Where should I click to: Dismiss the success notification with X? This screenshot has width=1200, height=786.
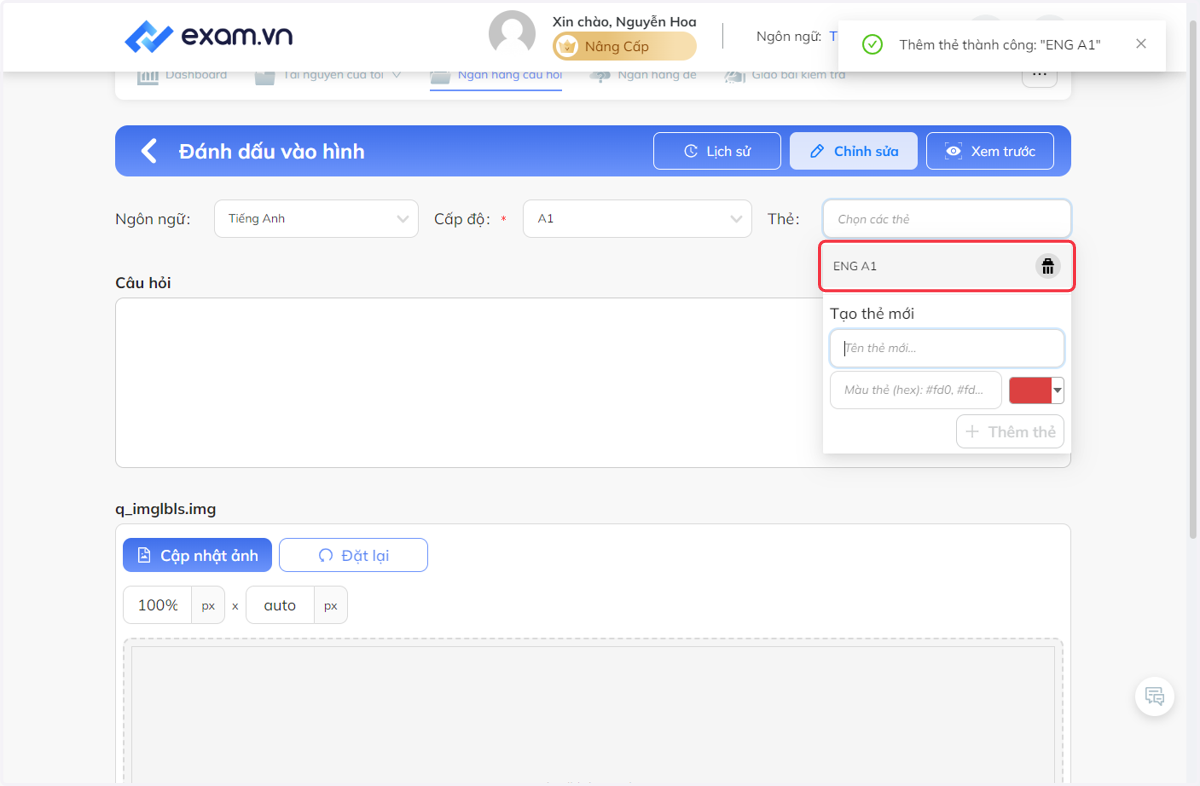[x=1141, y=44]
